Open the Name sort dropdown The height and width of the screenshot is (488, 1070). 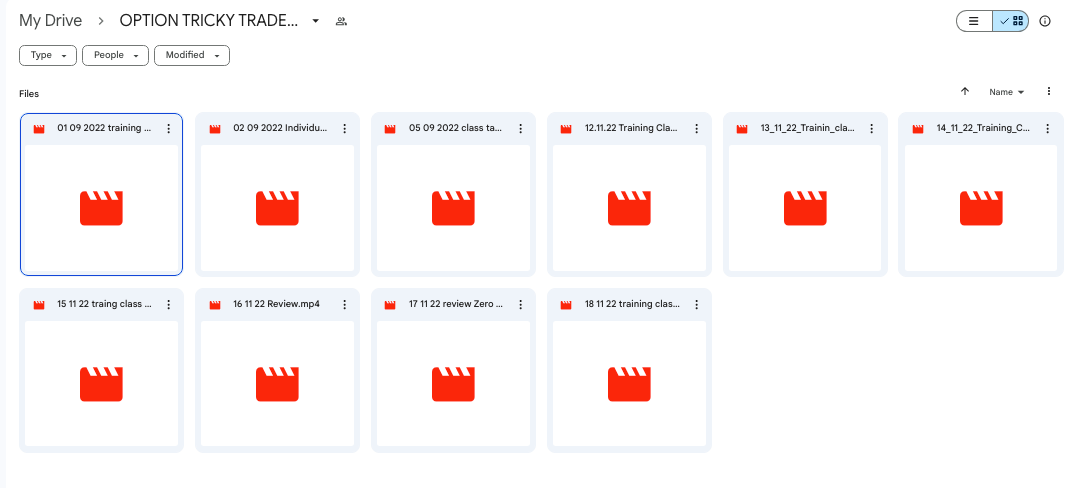[x=1006, y=92]
